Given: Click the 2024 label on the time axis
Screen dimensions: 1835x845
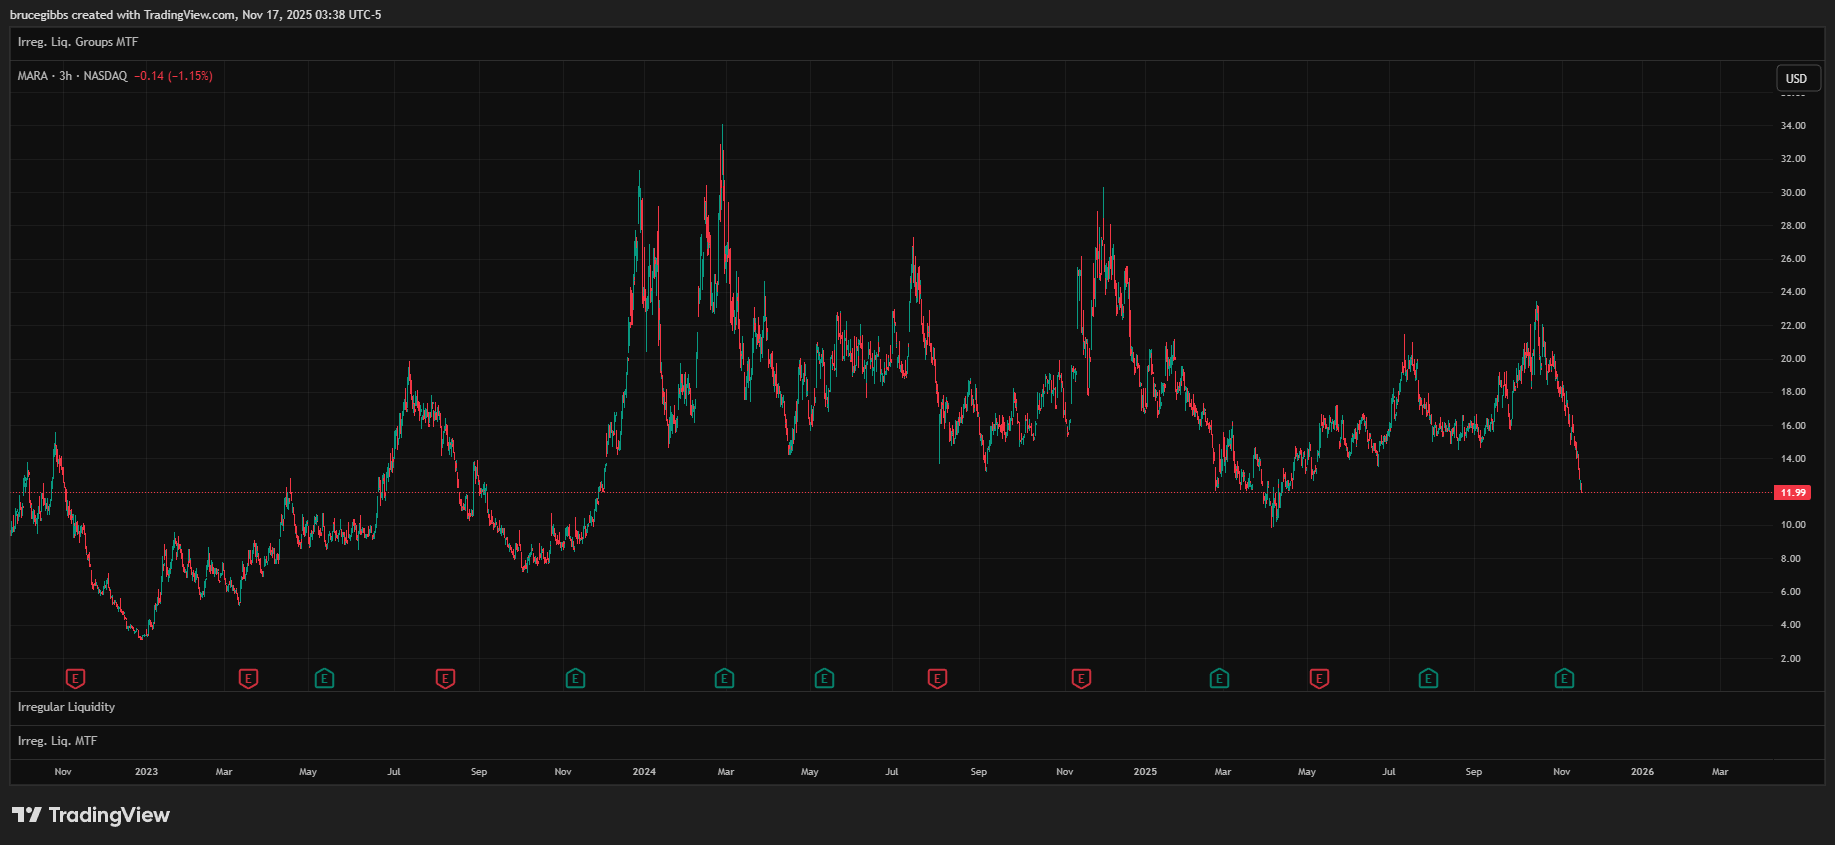Looking at the screenshot, I should 644,772.
